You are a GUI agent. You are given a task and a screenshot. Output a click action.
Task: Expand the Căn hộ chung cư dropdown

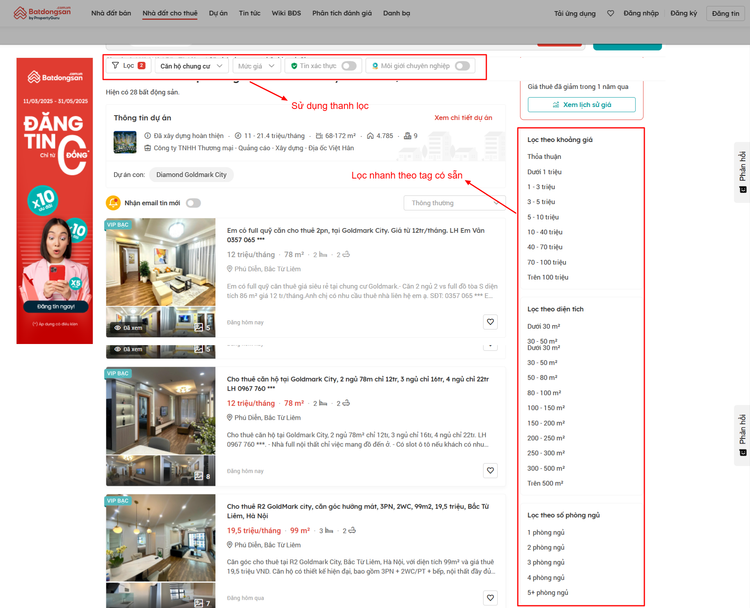point(191,66)
